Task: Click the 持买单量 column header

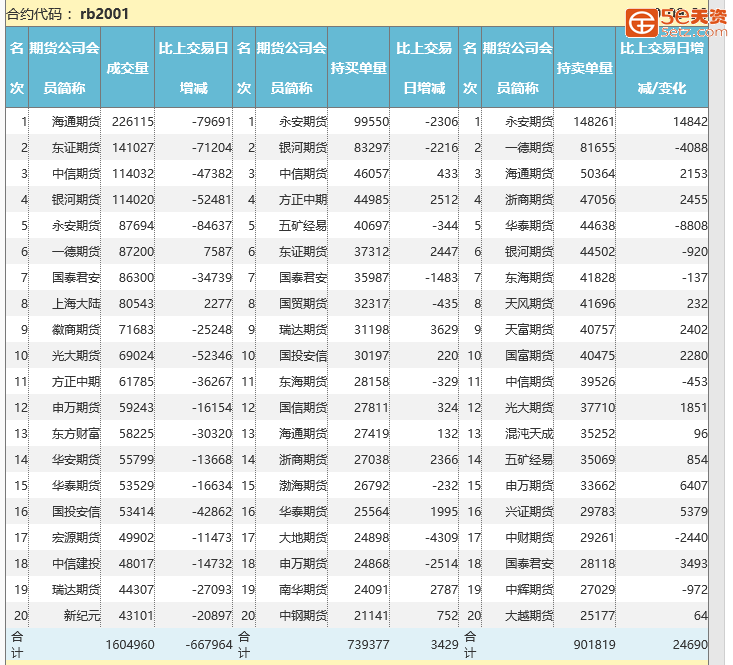Action: (x=359, y=68)
